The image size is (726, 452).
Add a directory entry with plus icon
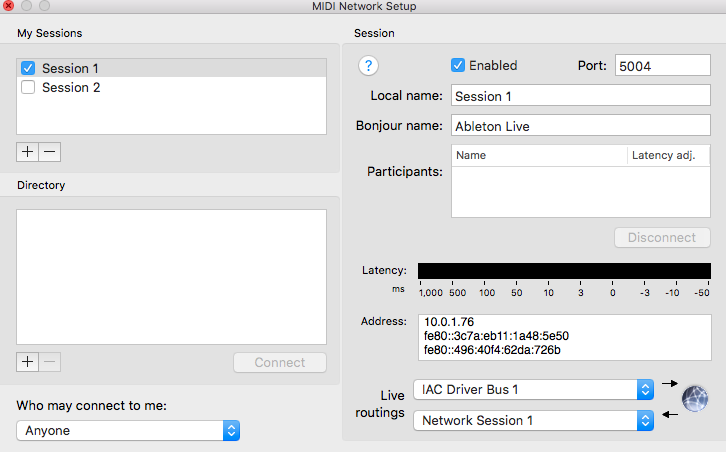coord(27,362)
